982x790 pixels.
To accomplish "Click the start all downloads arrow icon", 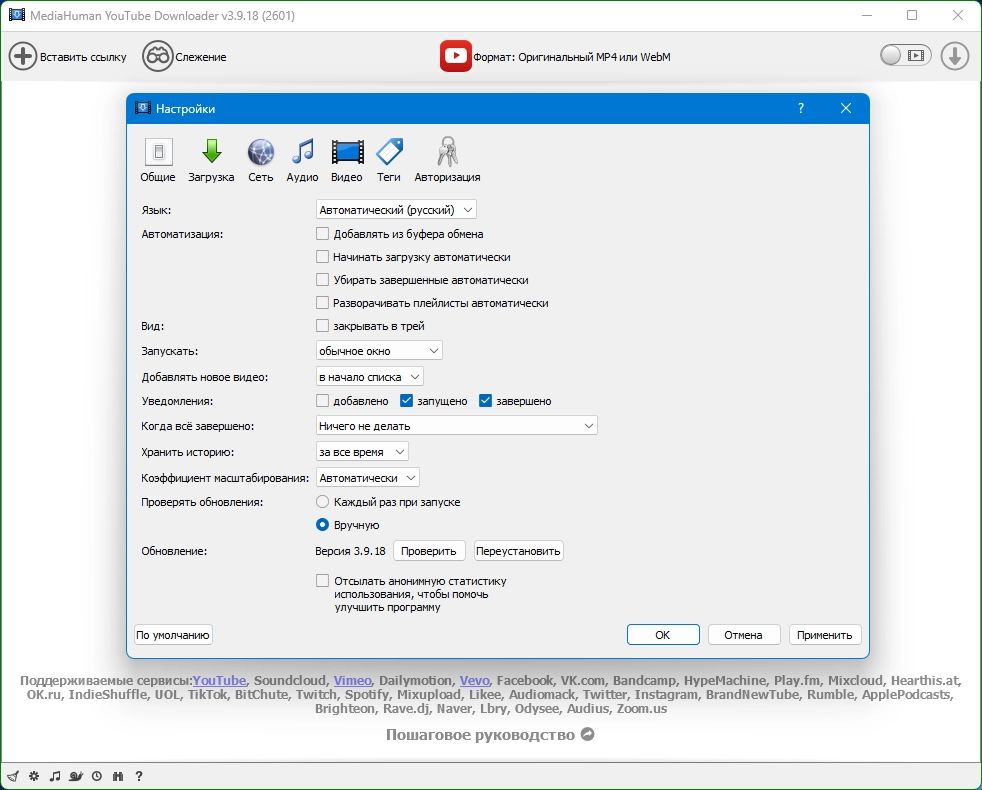I will [x=954, y=56].
